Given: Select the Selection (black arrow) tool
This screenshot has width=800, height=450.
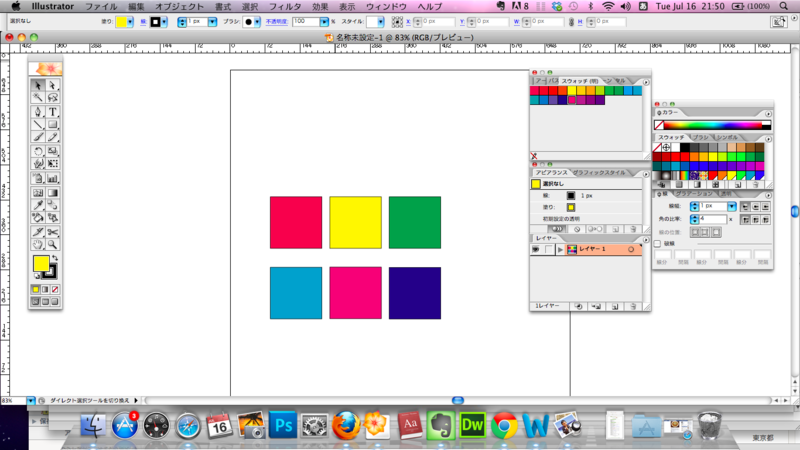Looking at the screenshot, I should click(x=38, y=85).
